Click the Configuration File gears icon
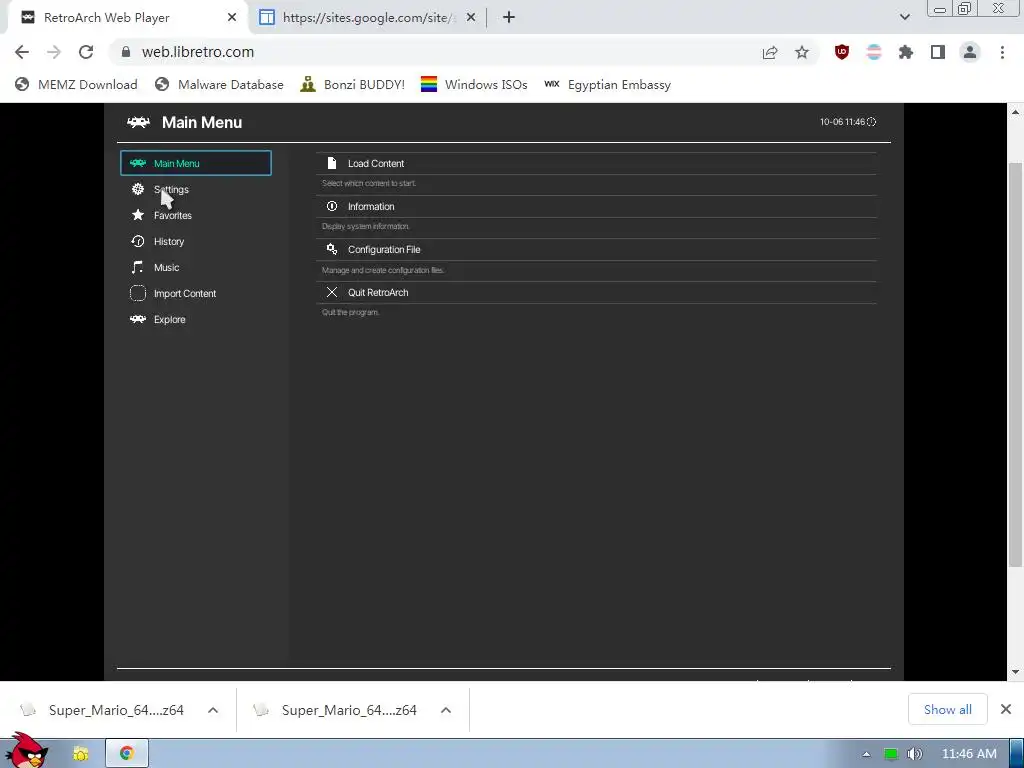 pos(332,249)
